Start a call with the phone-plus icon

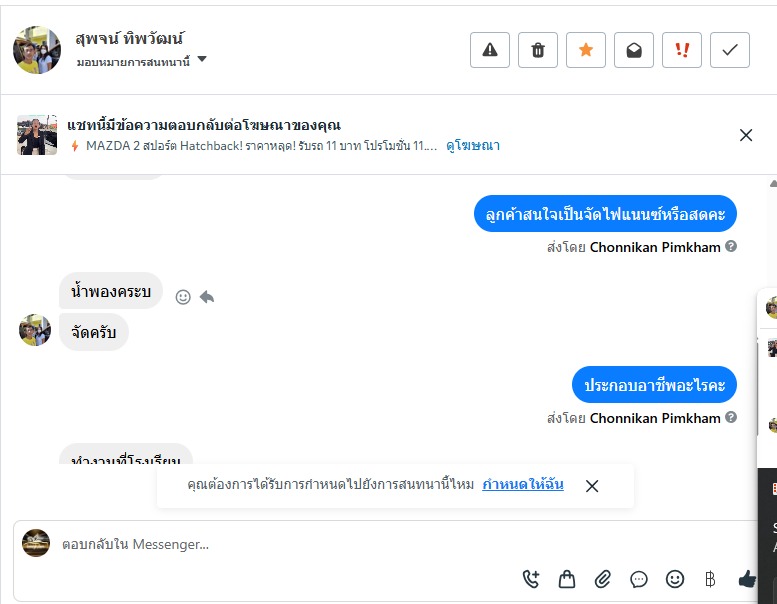point(531,578)
